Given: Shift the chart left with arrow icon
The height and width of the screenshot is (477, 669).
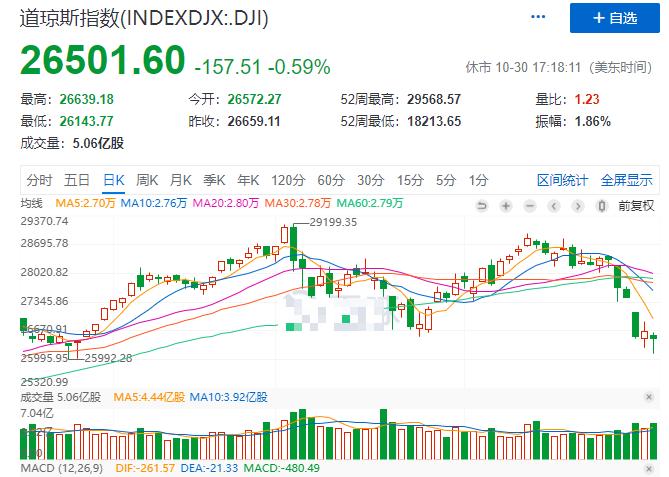Looking at the screenshot, I should 553,207.
